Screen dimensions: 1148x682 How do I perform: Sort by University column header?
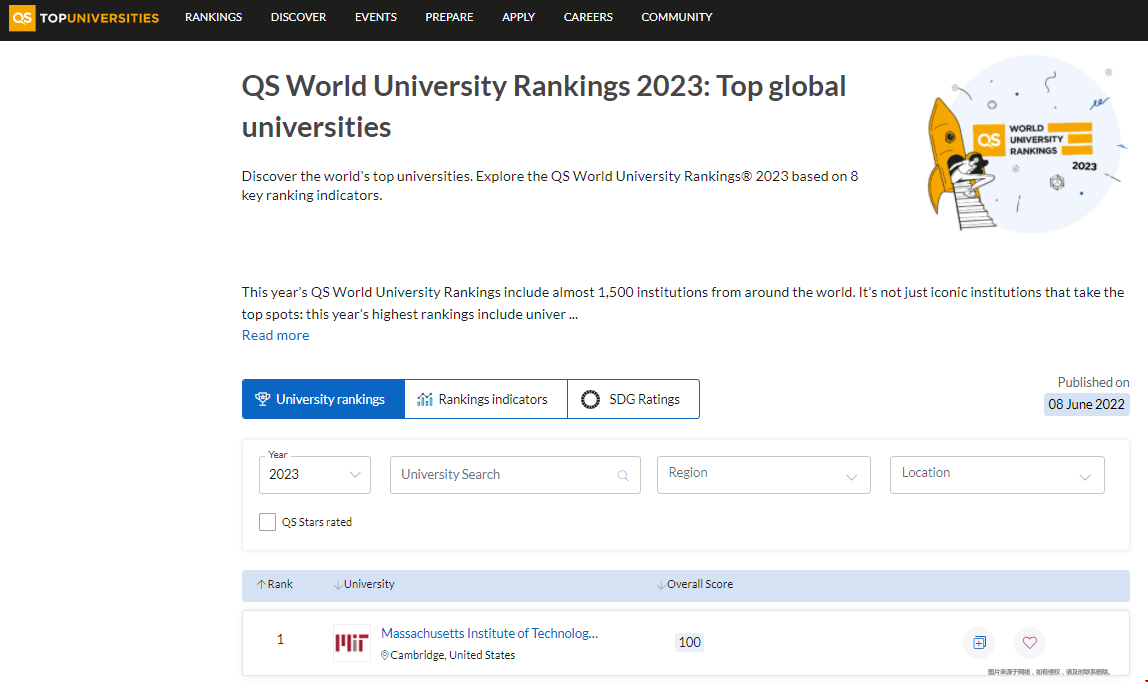(x=364, y=584)
